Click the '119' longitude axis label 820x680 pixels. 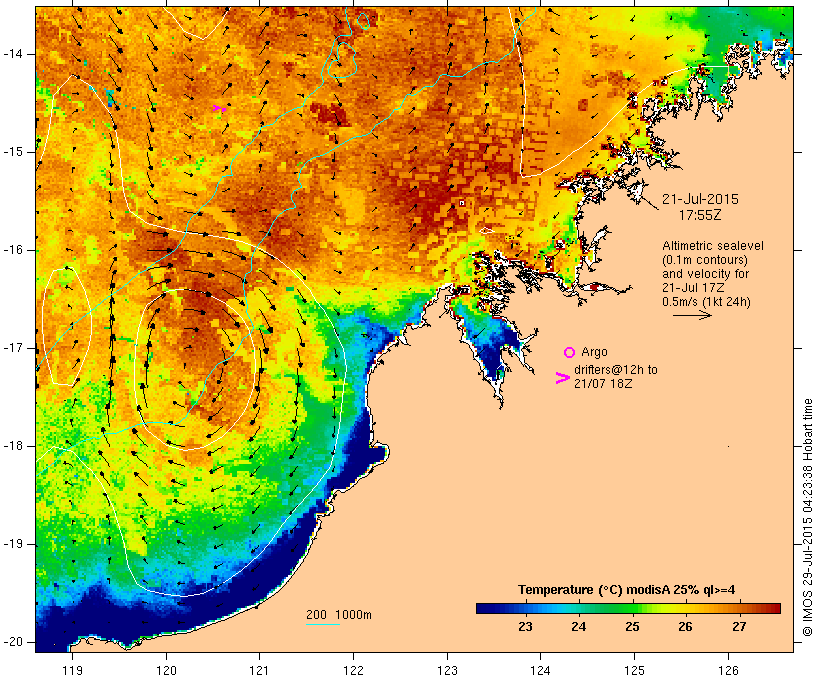point(72,670)
